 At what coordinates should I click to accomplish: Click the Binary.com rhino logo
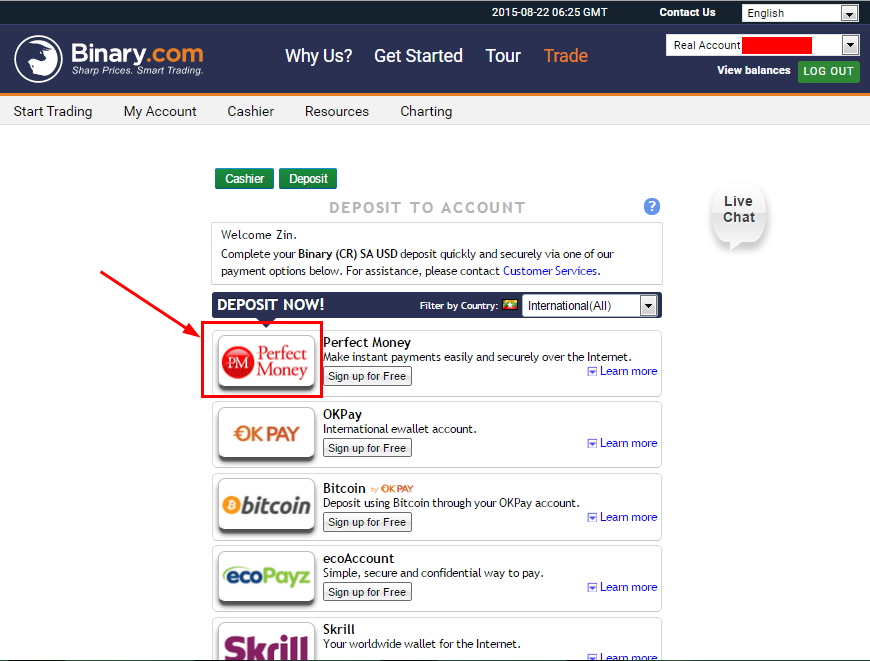point(38,59)
